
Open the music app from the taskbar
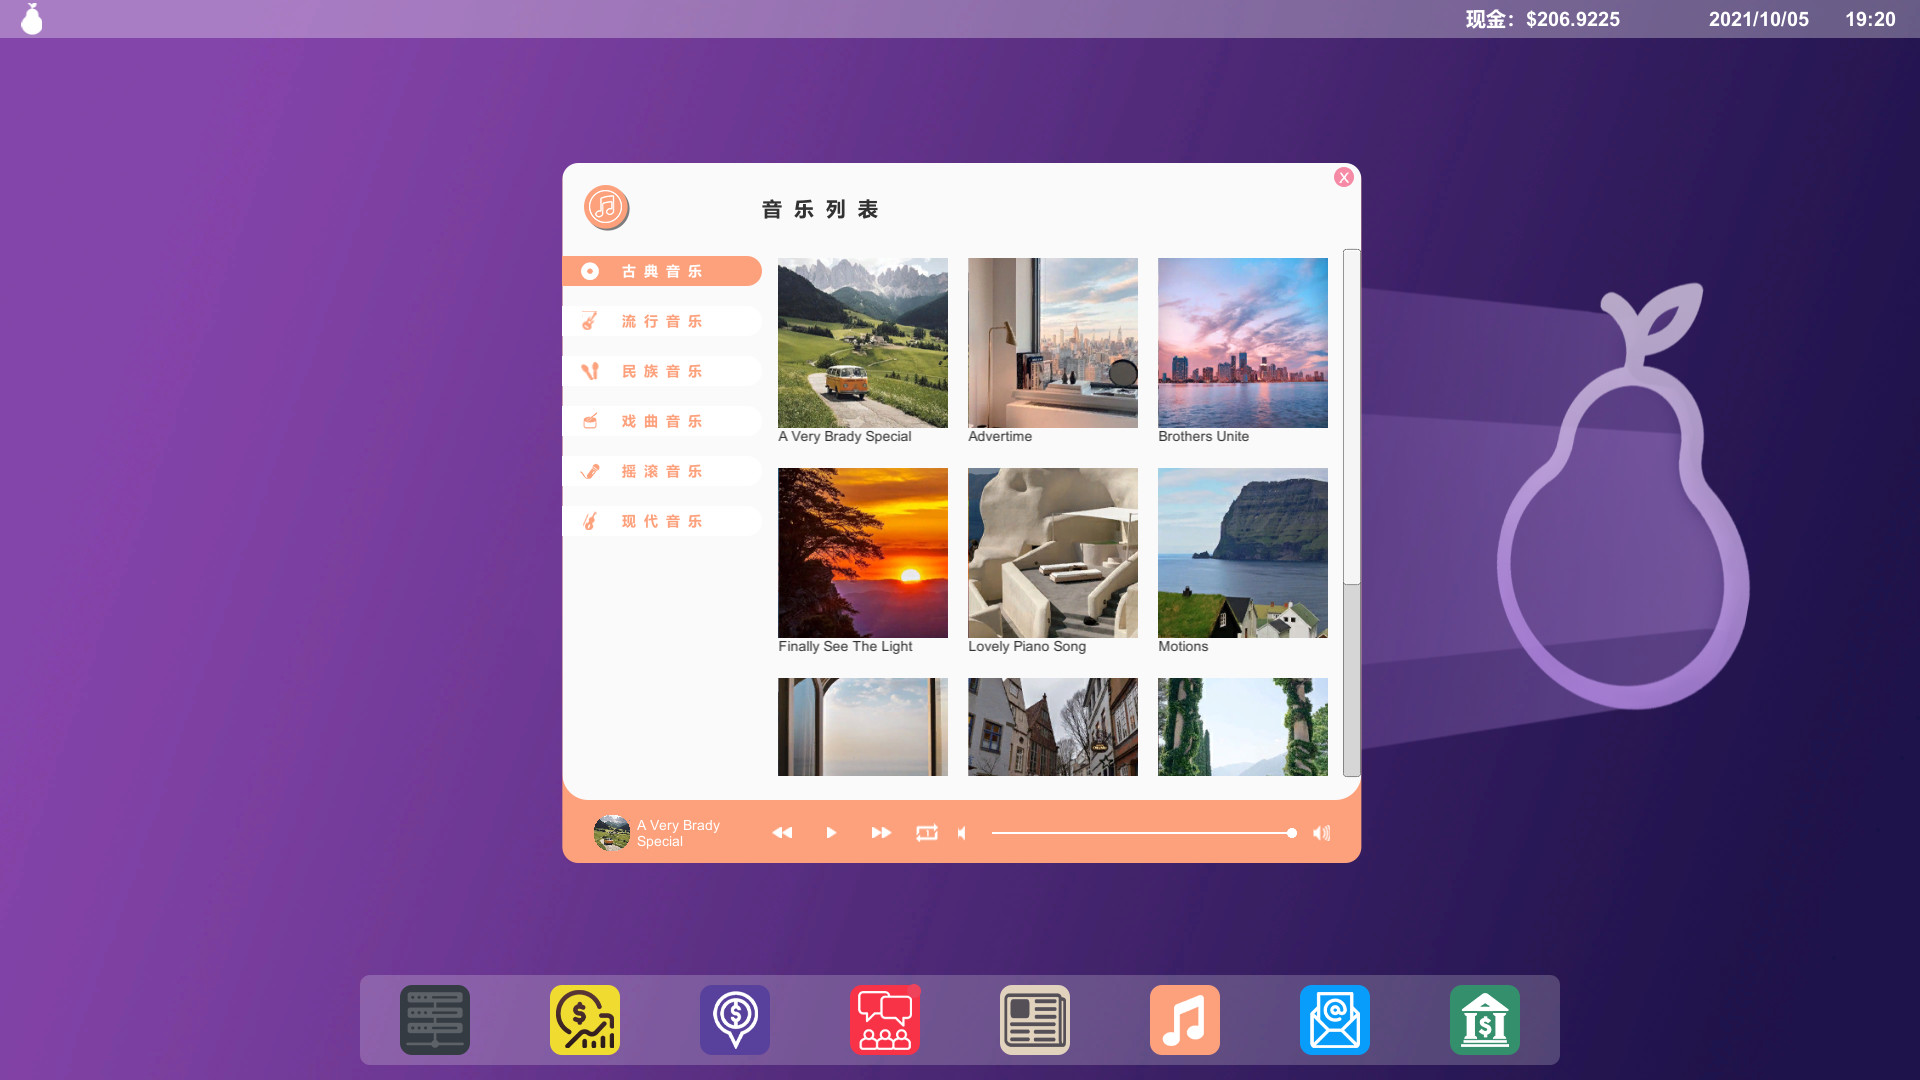[1184, 1019]
